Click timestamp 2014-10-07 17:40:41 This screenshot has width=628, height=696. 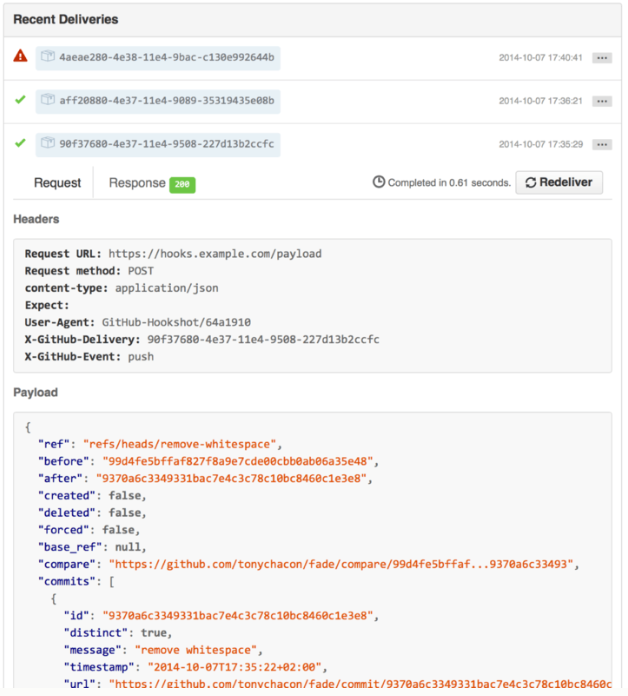[540, 58]
